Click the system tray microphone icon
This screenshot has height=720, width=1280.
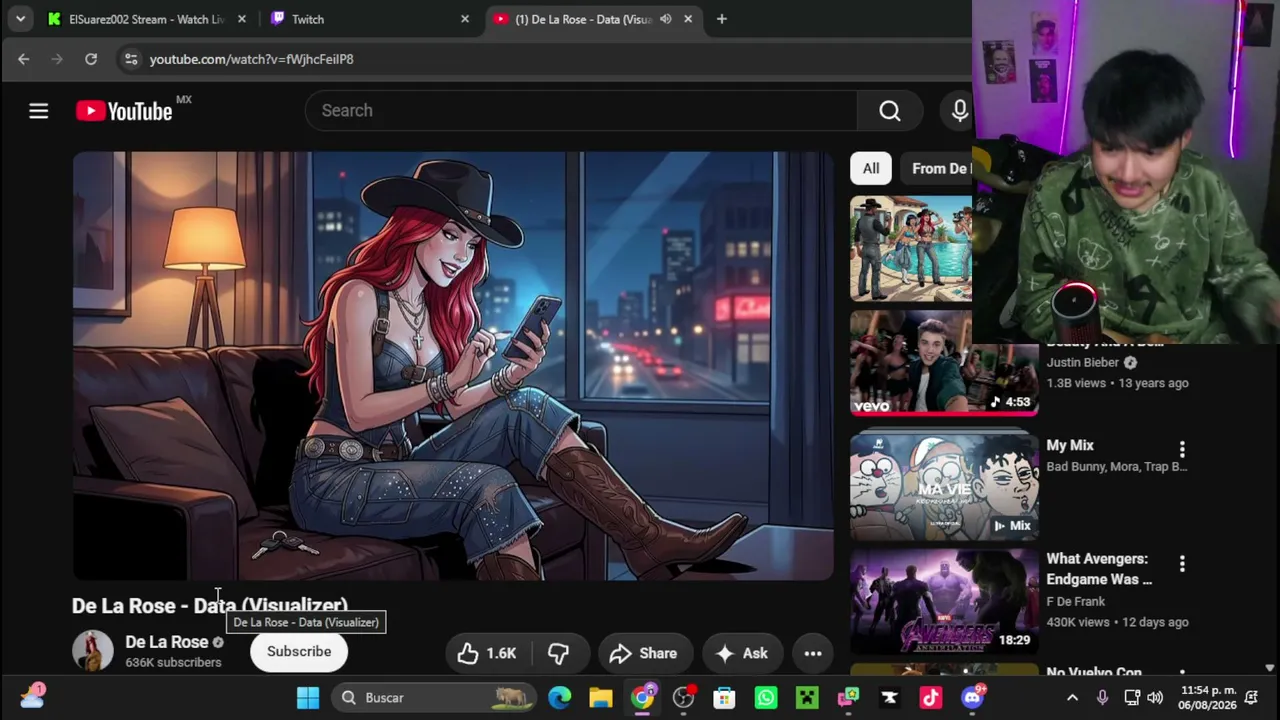tap(1102, 697)
